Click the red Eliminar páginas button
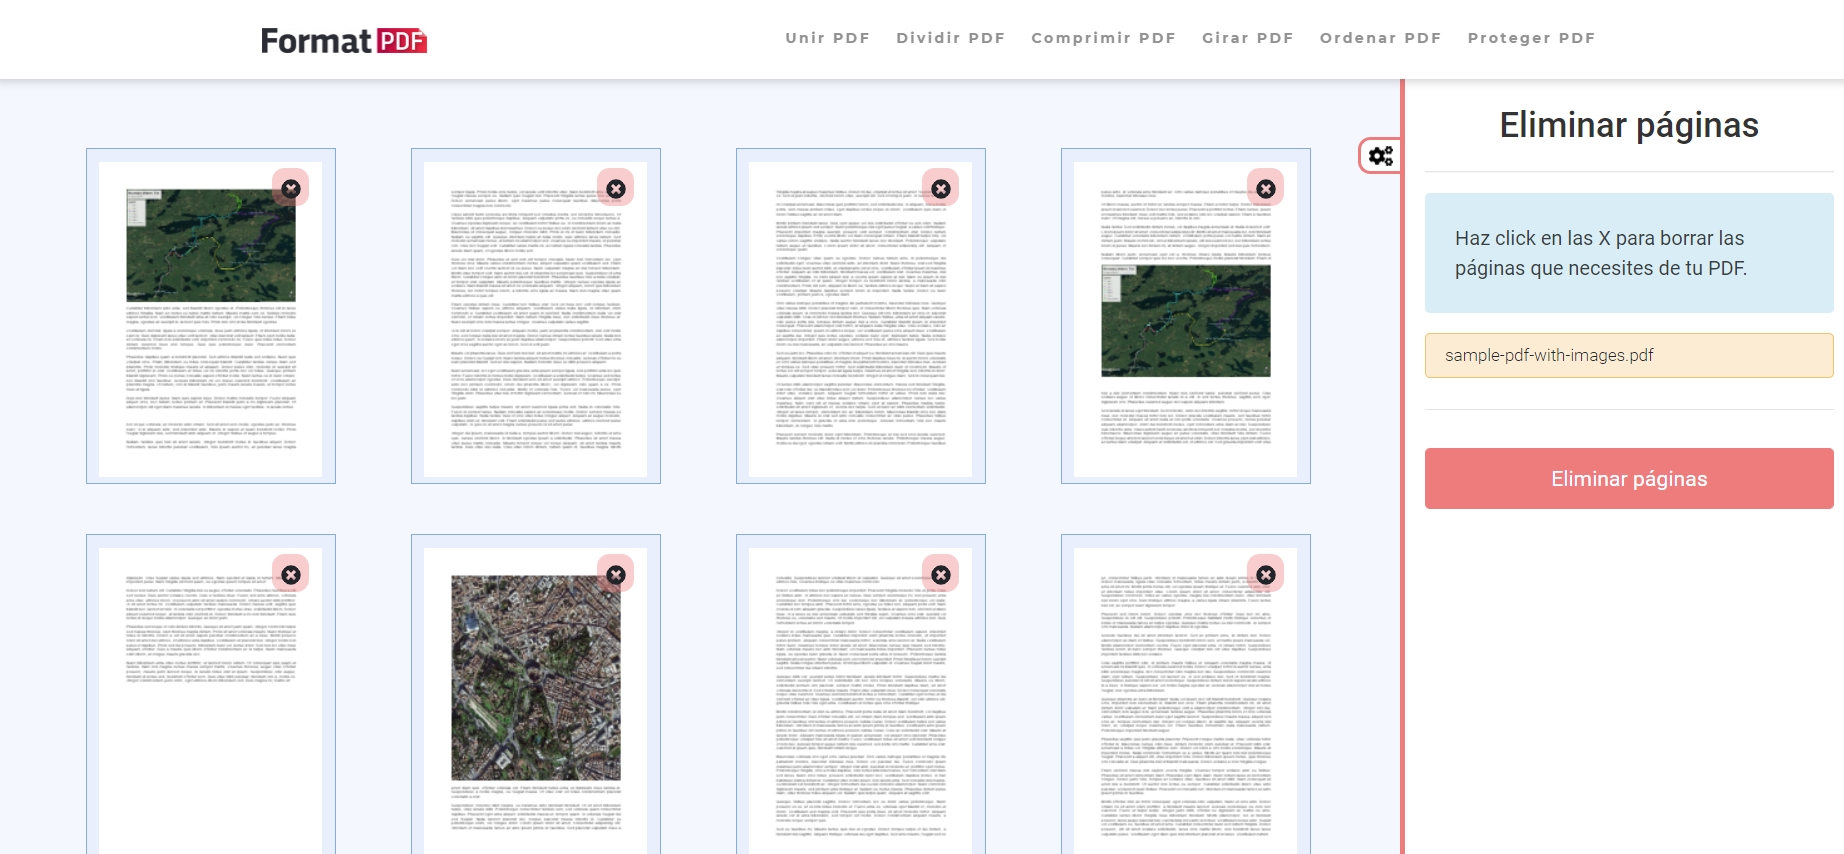 (1629, 479)
